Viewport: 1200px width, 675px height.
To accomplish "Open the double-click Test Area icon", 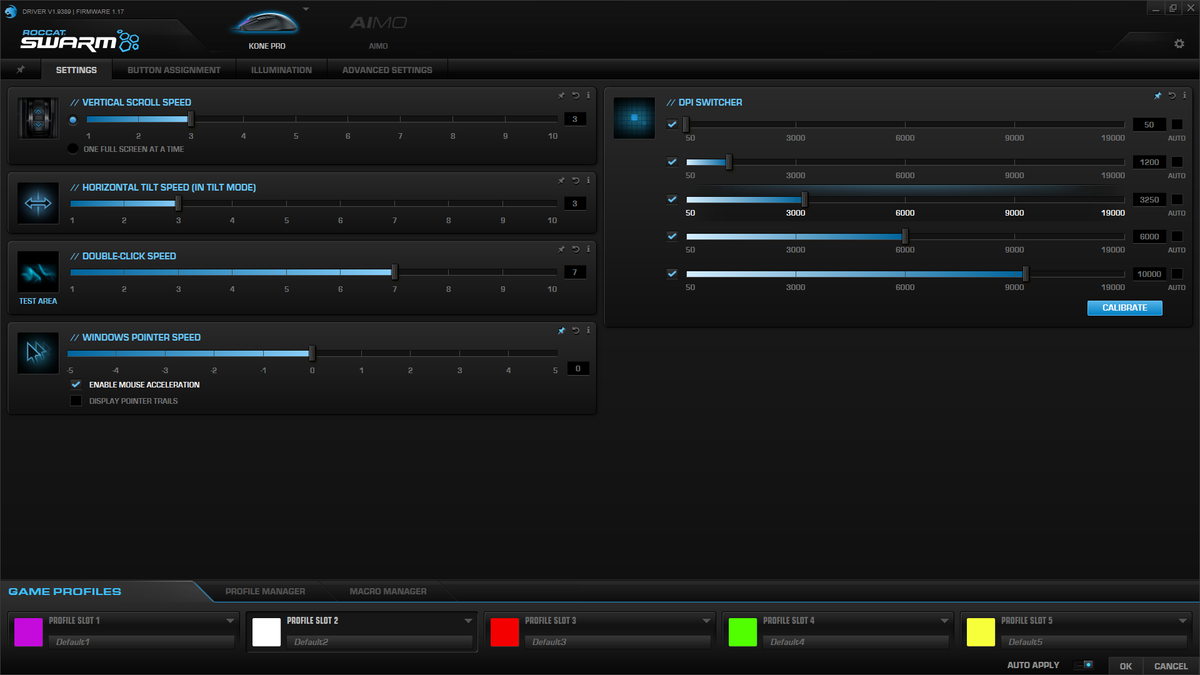I will click(x=37, y=271).
